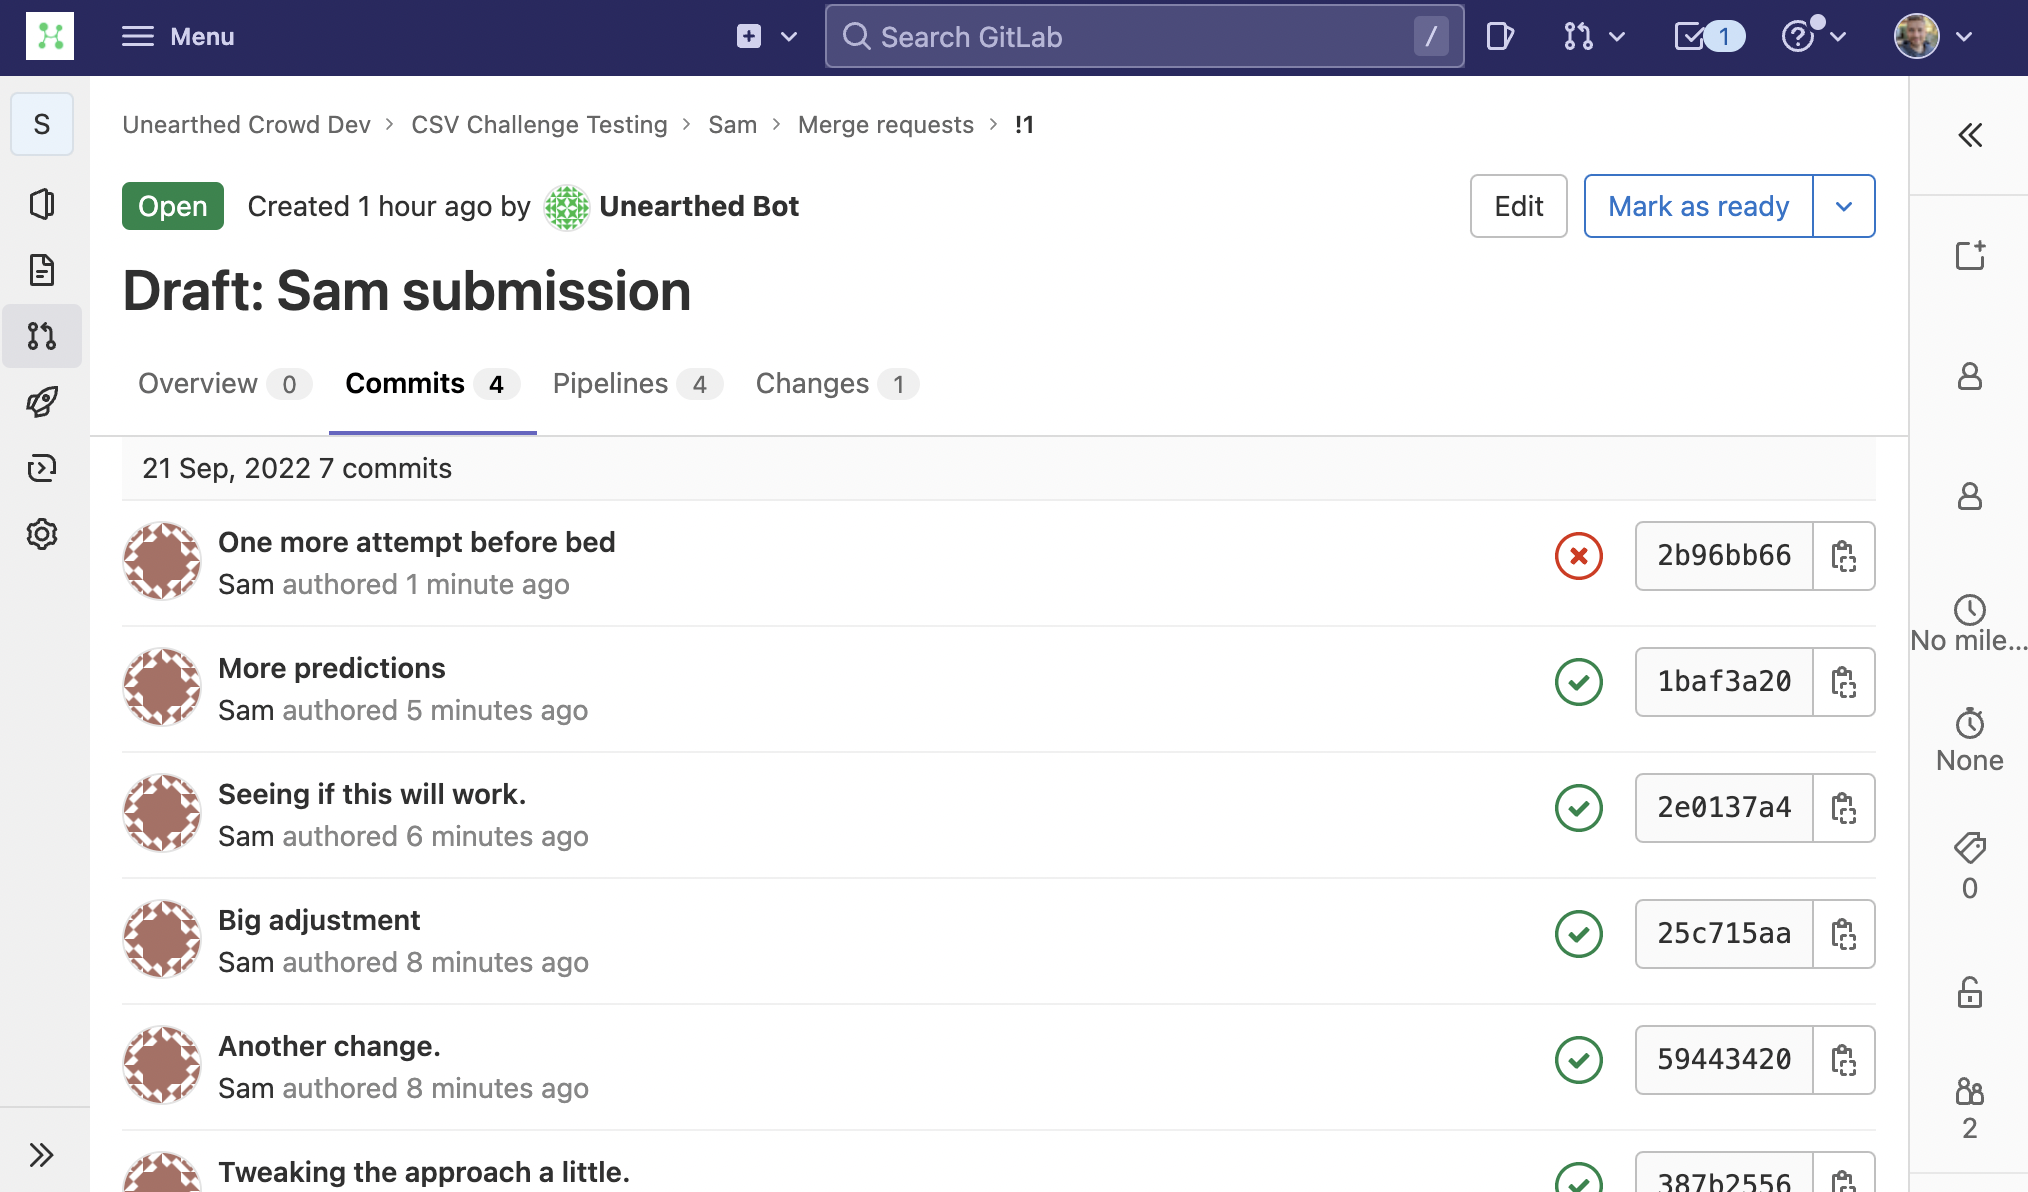Expand the create new plus dropdown

pos(767,37)
